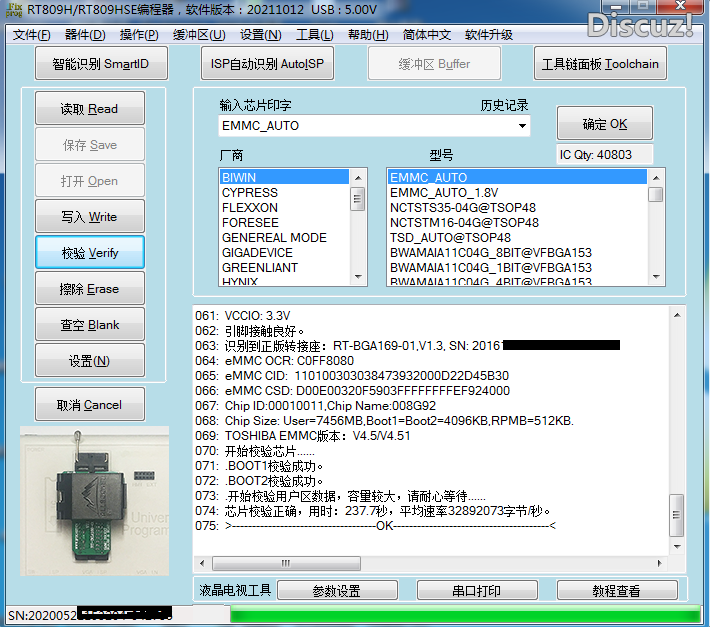
Task: Open the 软件升级 menu
Action: (x=489, y=35)
